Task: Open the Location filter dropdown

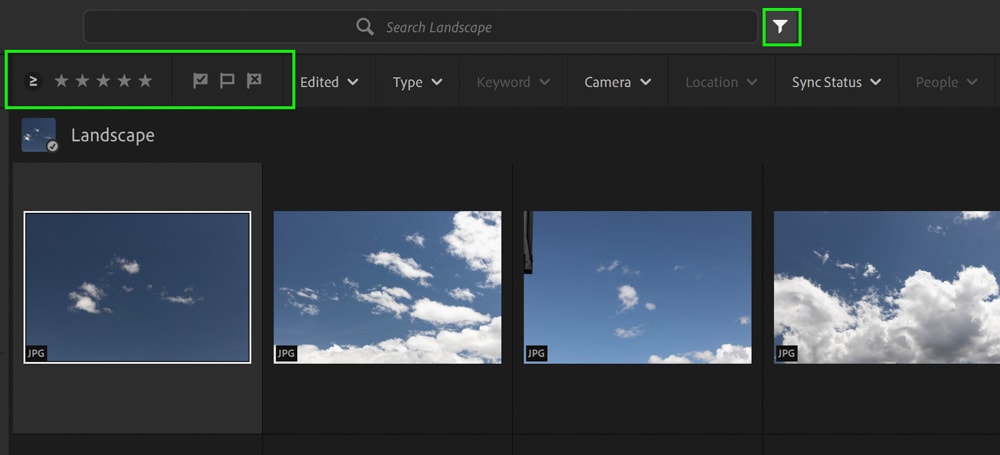Action: tap(722, 82)
